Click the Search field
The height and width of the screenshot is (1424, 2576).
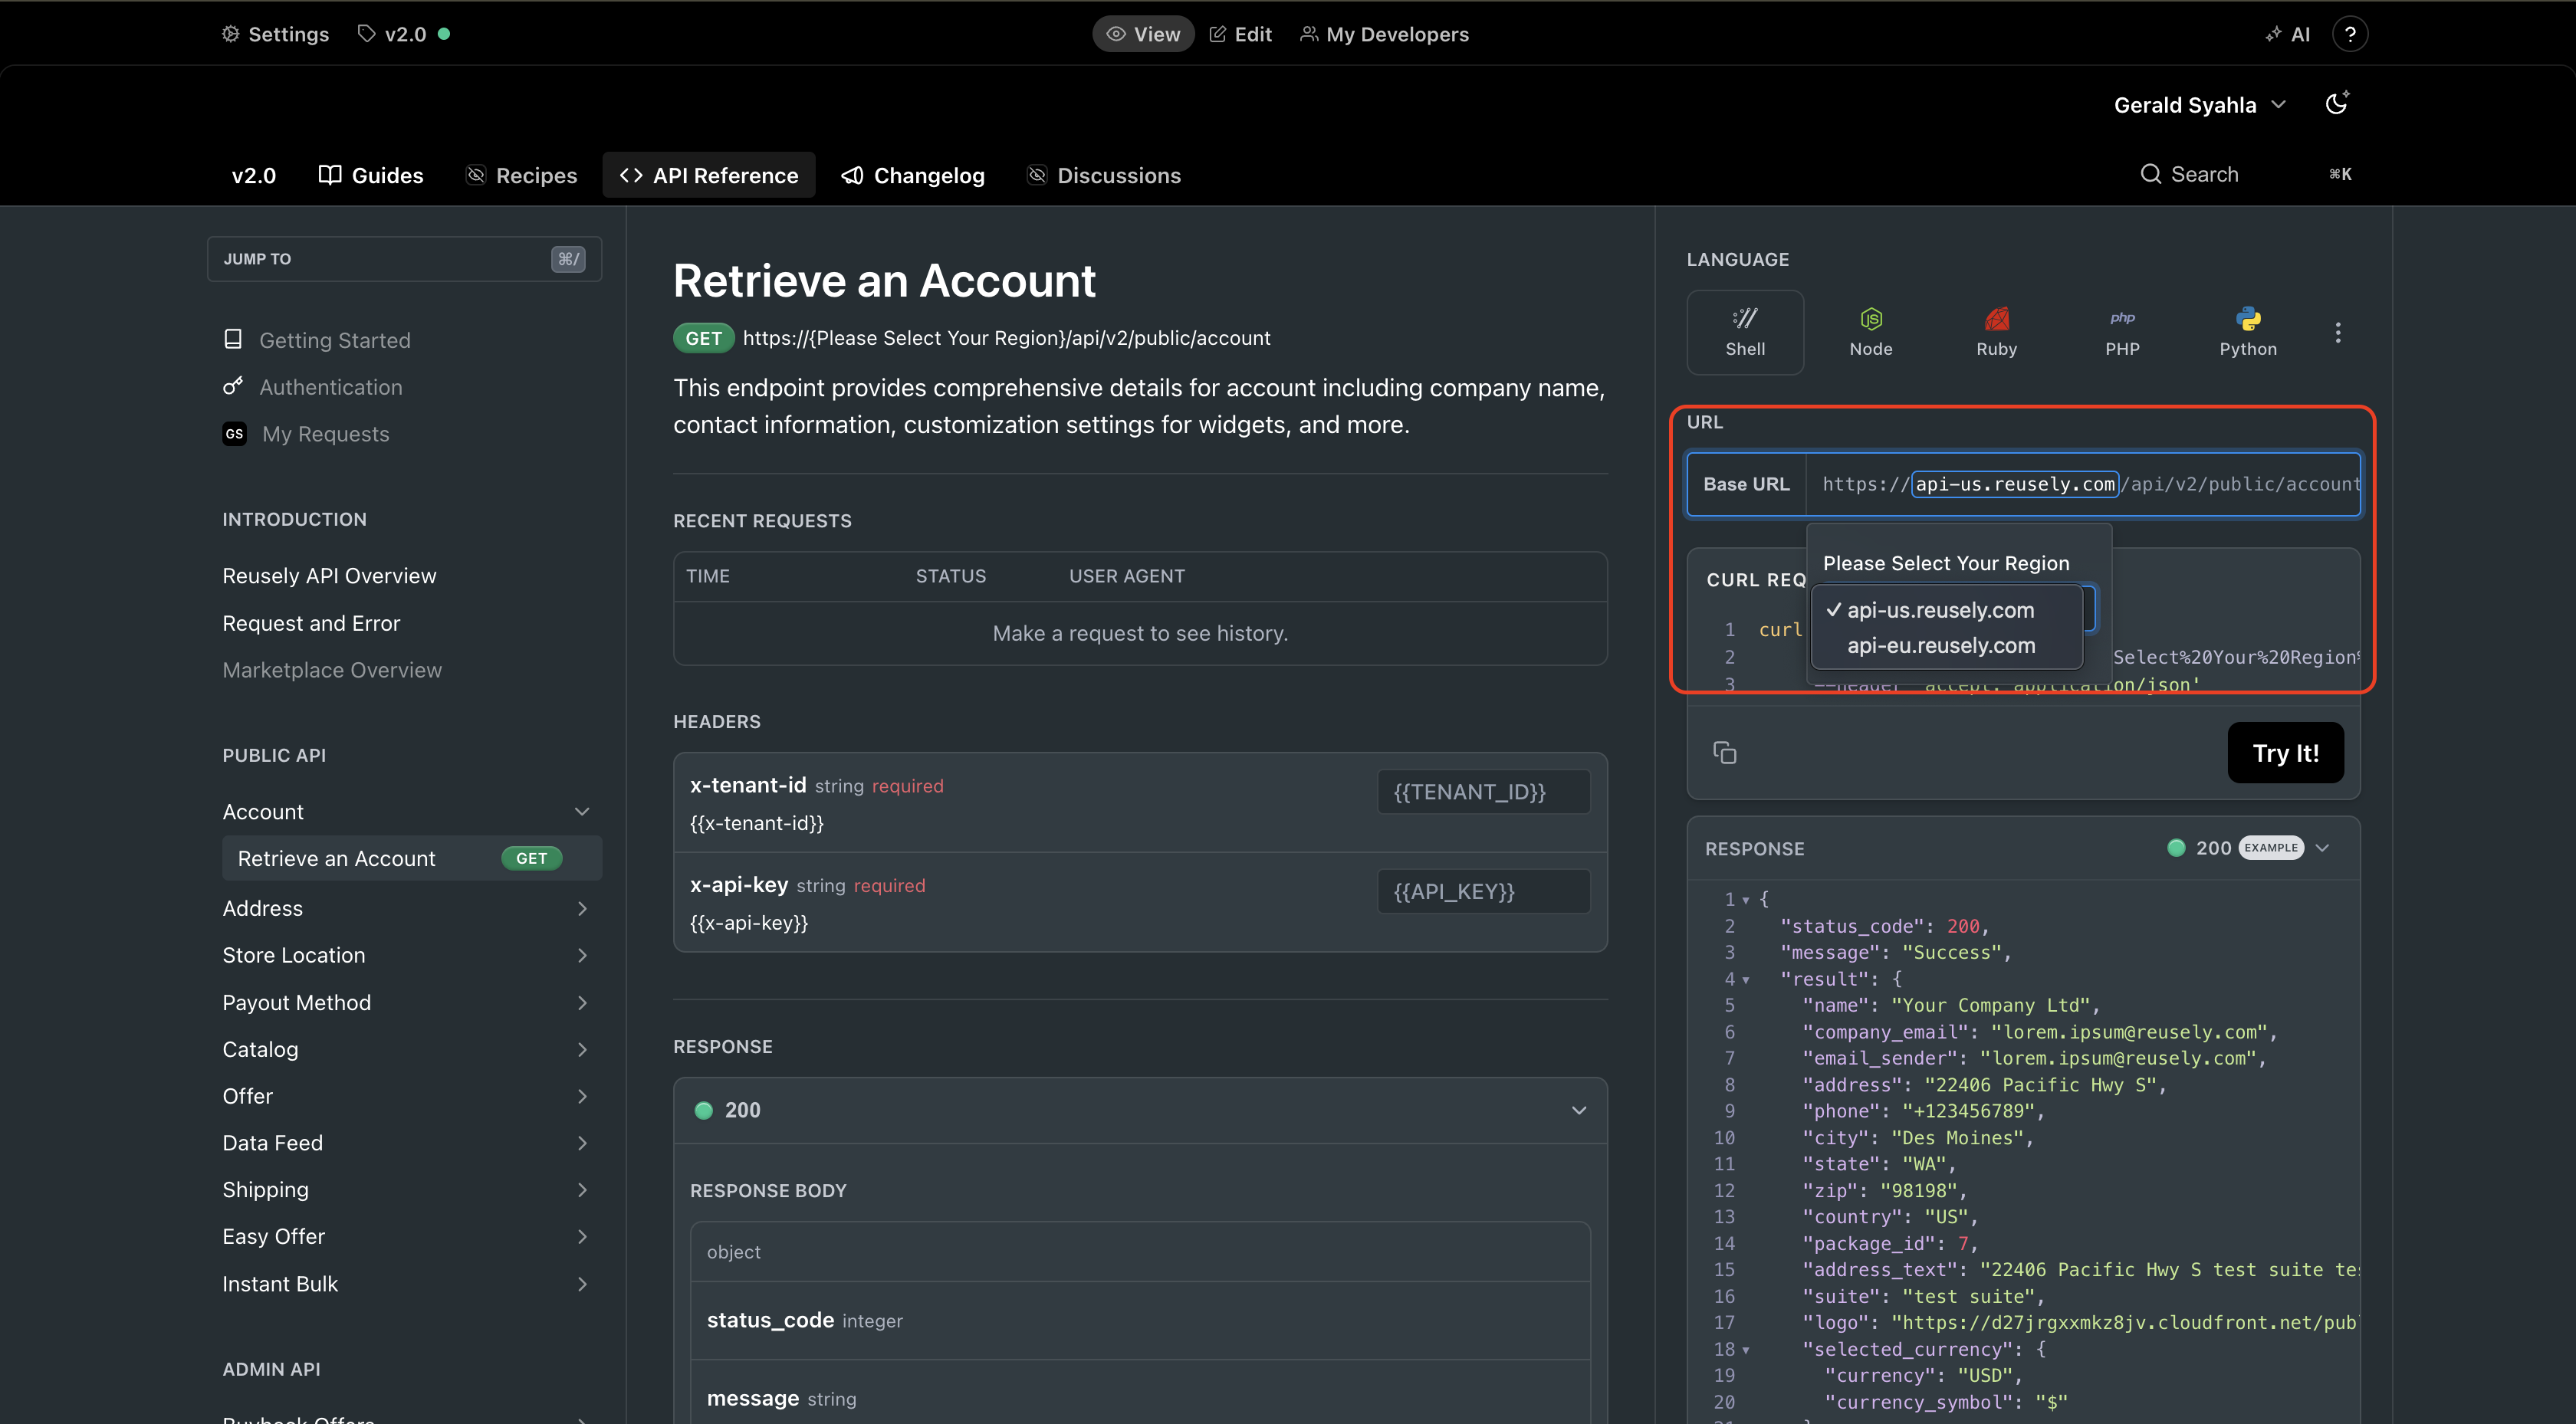(x=2245, y=174)
